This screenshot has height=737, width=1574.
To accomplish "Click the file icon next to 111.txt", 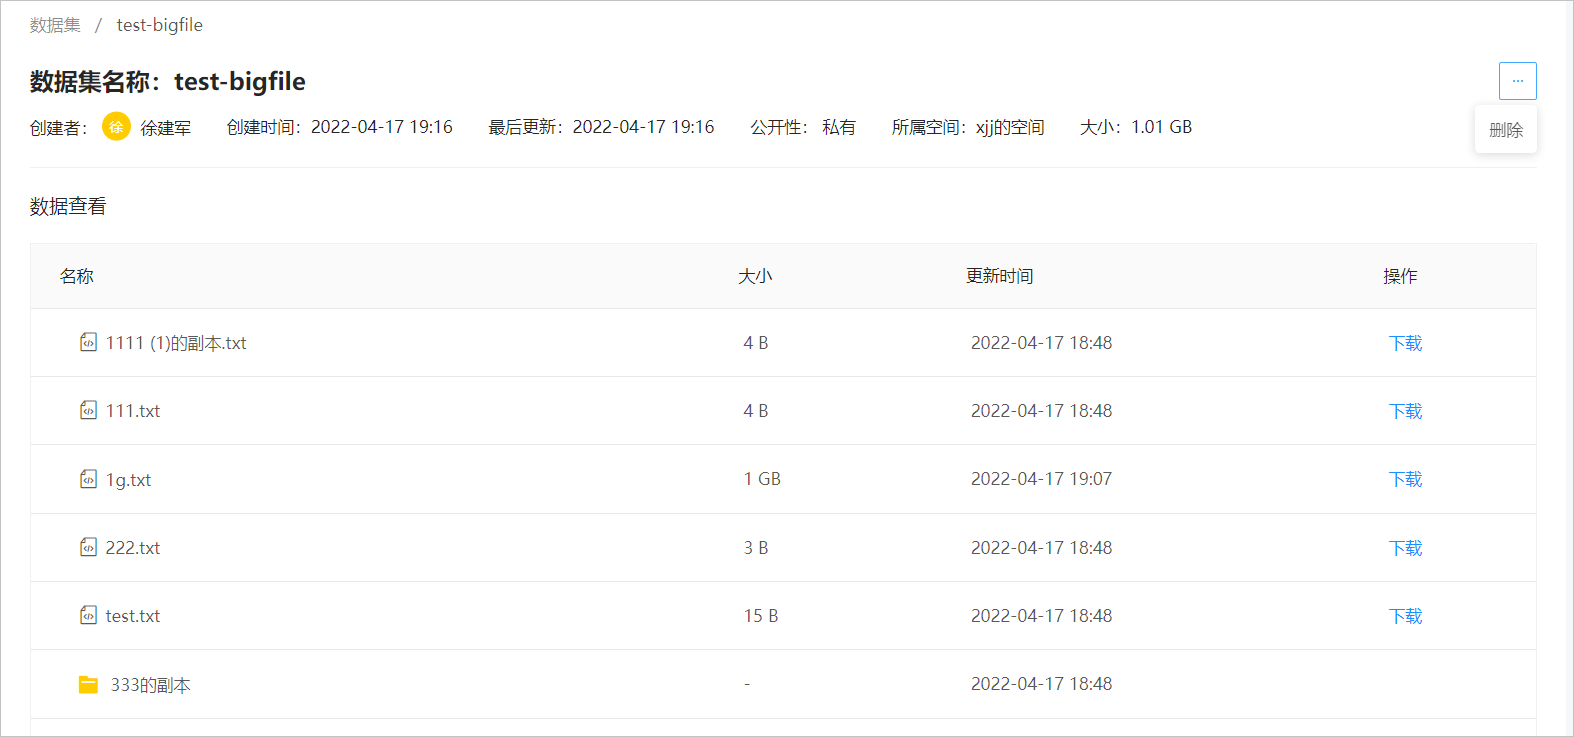I will (88, 410).
